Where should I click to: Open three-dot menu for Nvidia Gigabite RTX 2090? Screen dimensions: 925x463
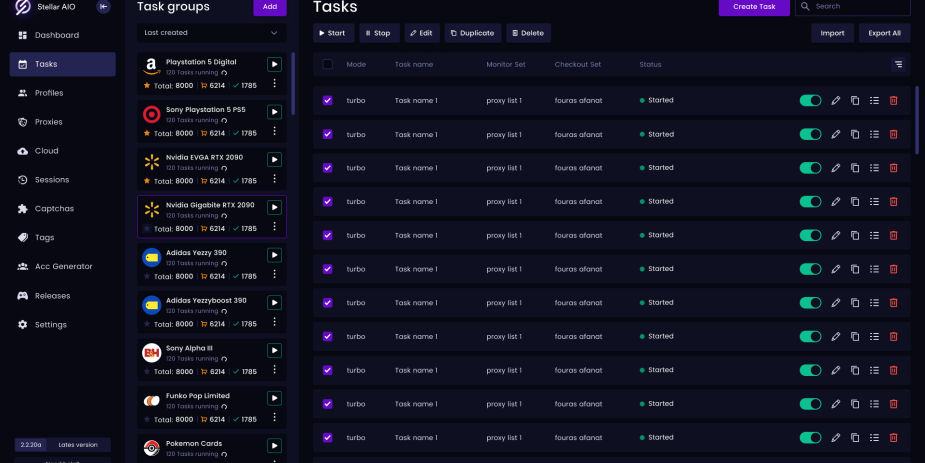click(x=274, y=226)
